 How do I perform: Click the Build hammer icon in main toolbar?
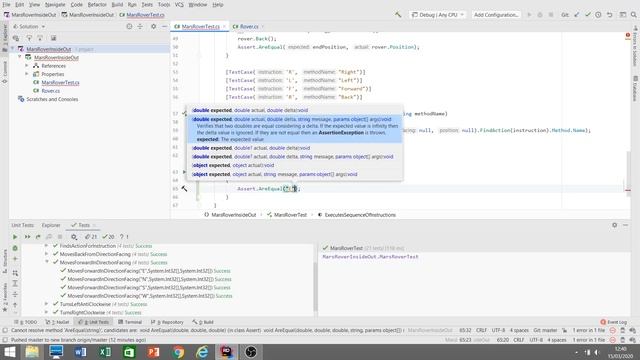(x=398, y=15)
